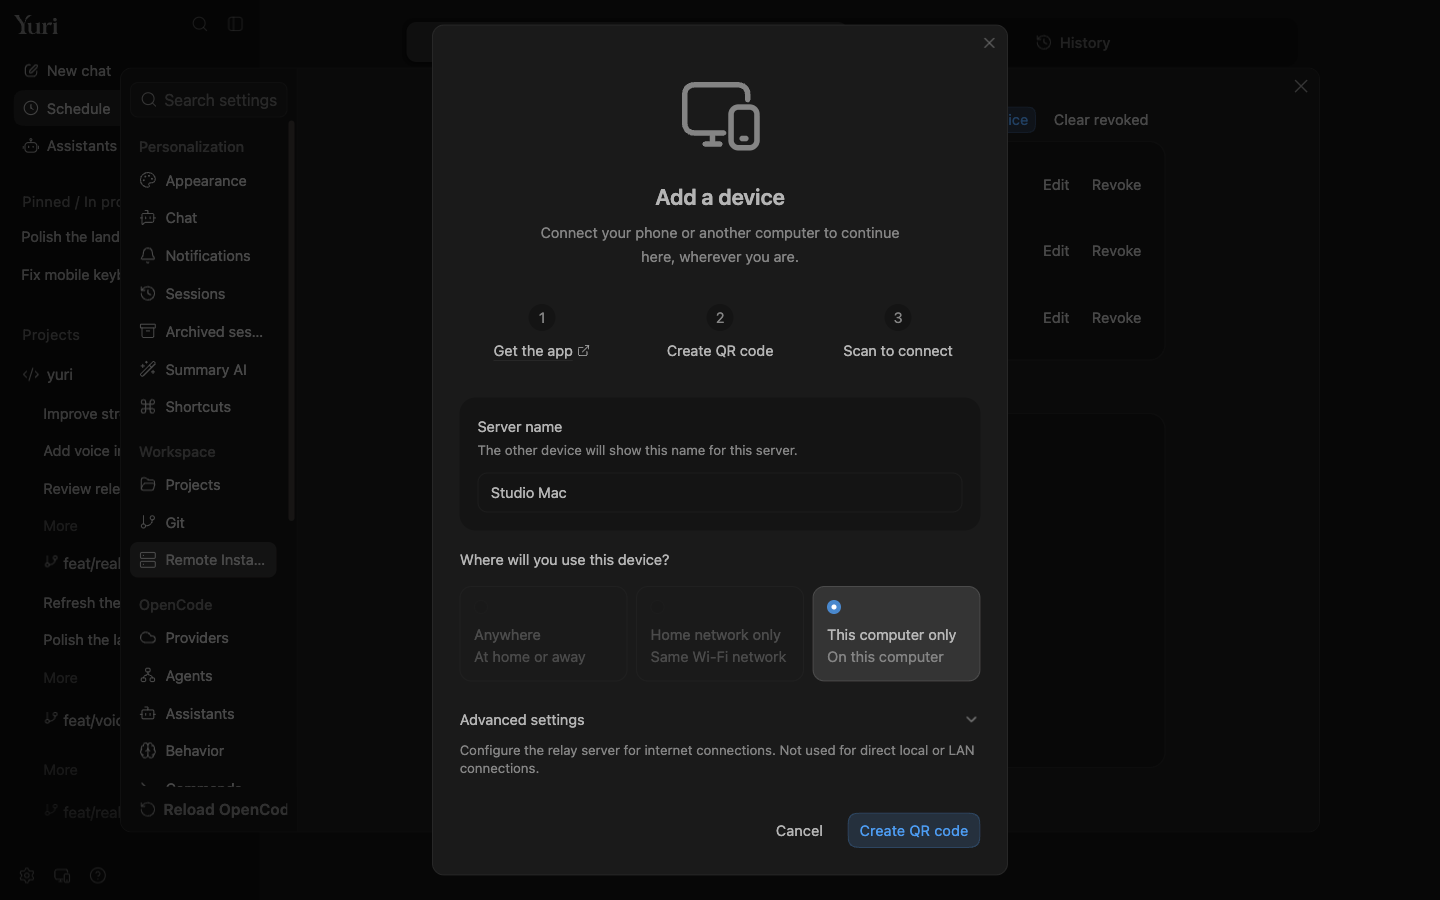Open the Get the app link
Image resolution: width=1440 pixels, height=900 pixels.
click(x=542, y=351)
